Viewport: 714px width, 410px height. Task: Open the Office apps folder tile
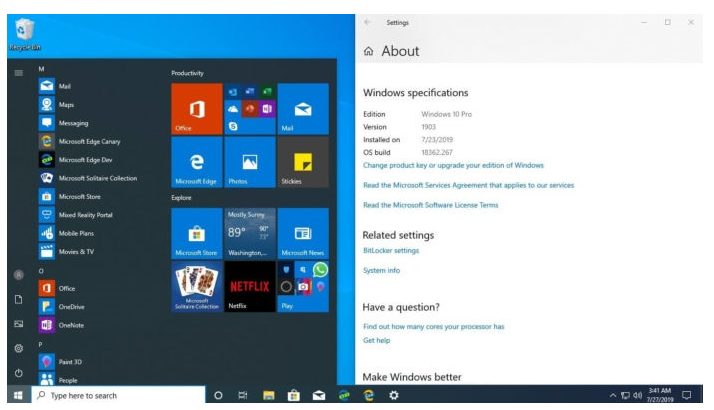point(250,109)
